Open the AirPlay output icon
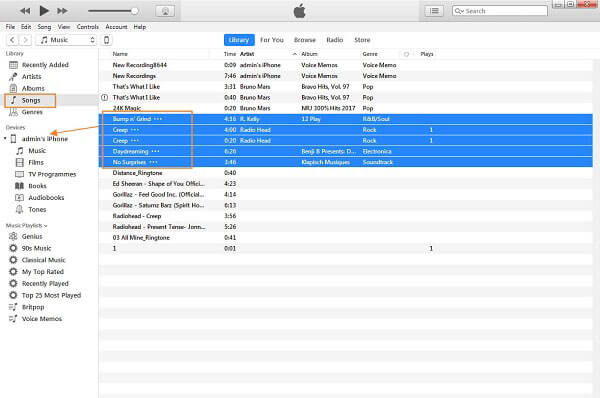The height and width of the screenshot is (398, 600). (x=165, y=11)
